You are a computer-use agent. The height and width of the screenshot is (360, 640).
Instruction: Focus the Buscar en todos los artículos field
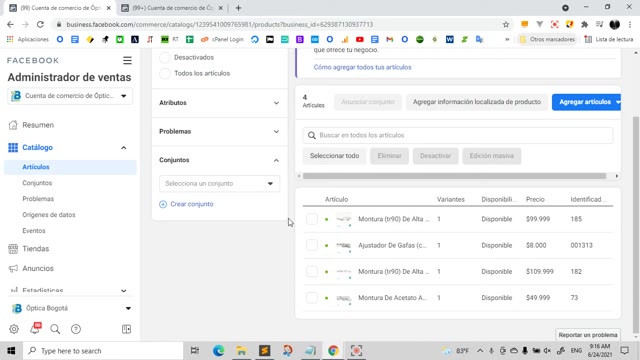coord(458,135)
